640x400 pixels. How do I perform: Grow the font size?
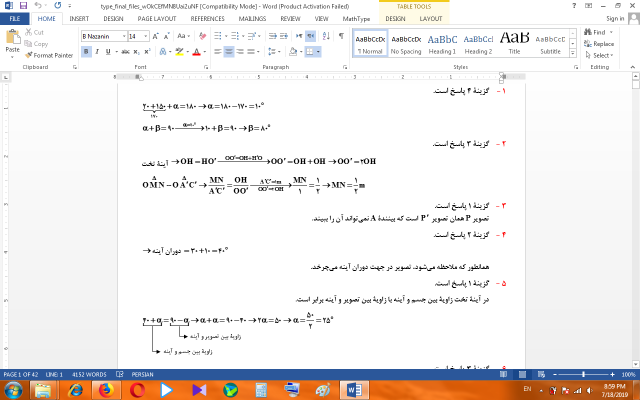click(x=156, y=36)
